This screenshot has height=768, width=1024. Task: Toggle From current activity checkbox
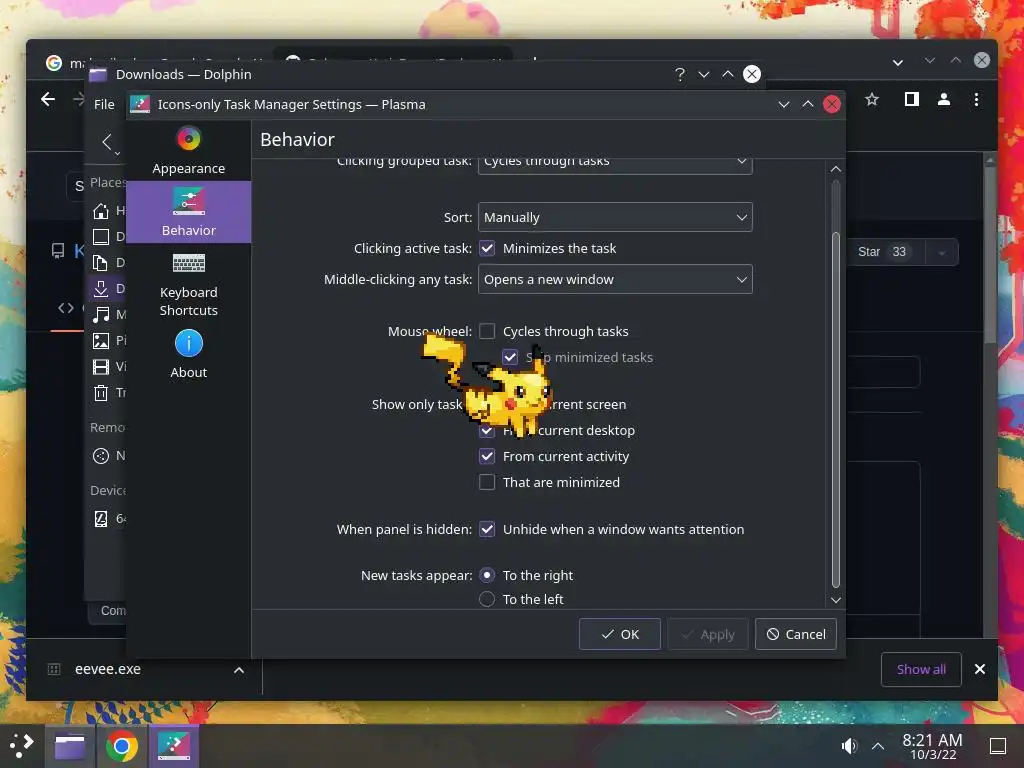[487, 456]
